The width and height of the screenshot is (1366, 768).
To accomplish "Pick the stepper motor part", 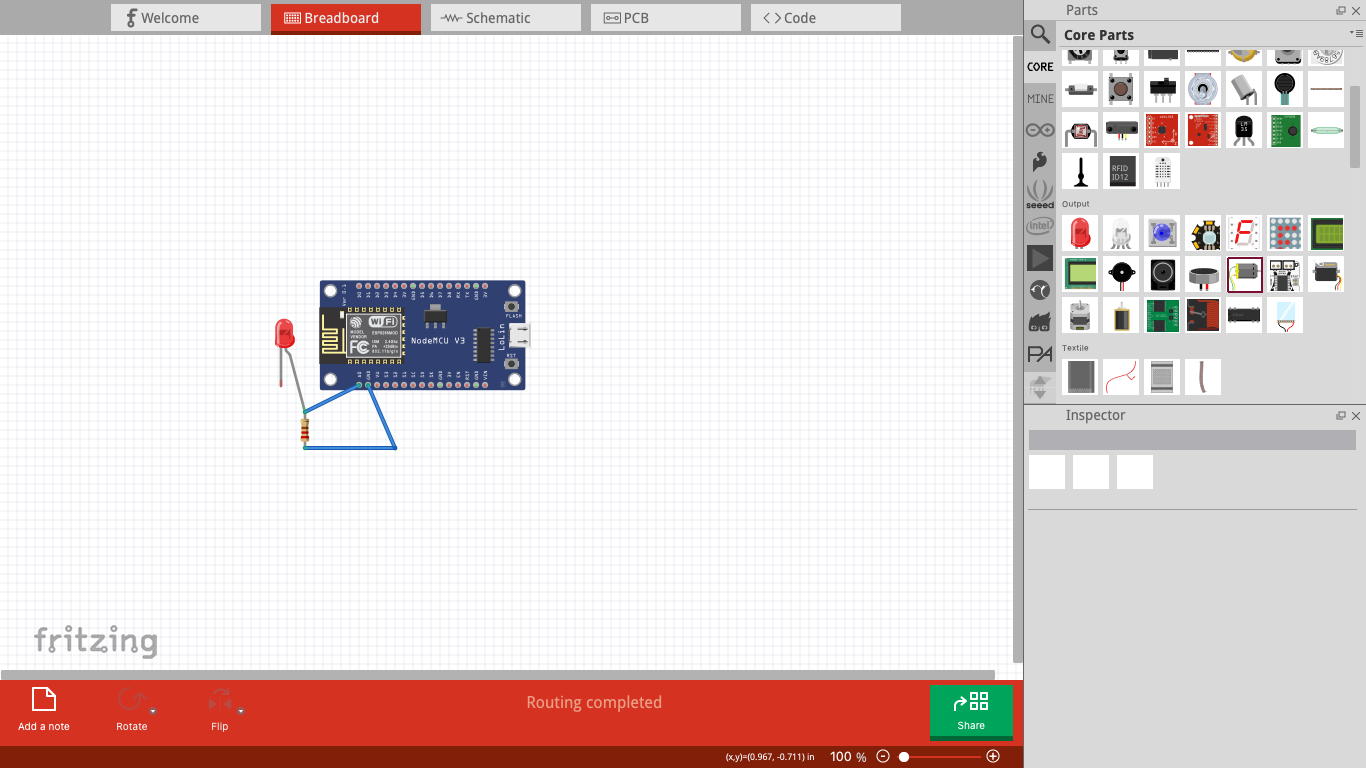I will click(x=1080, y=315).
